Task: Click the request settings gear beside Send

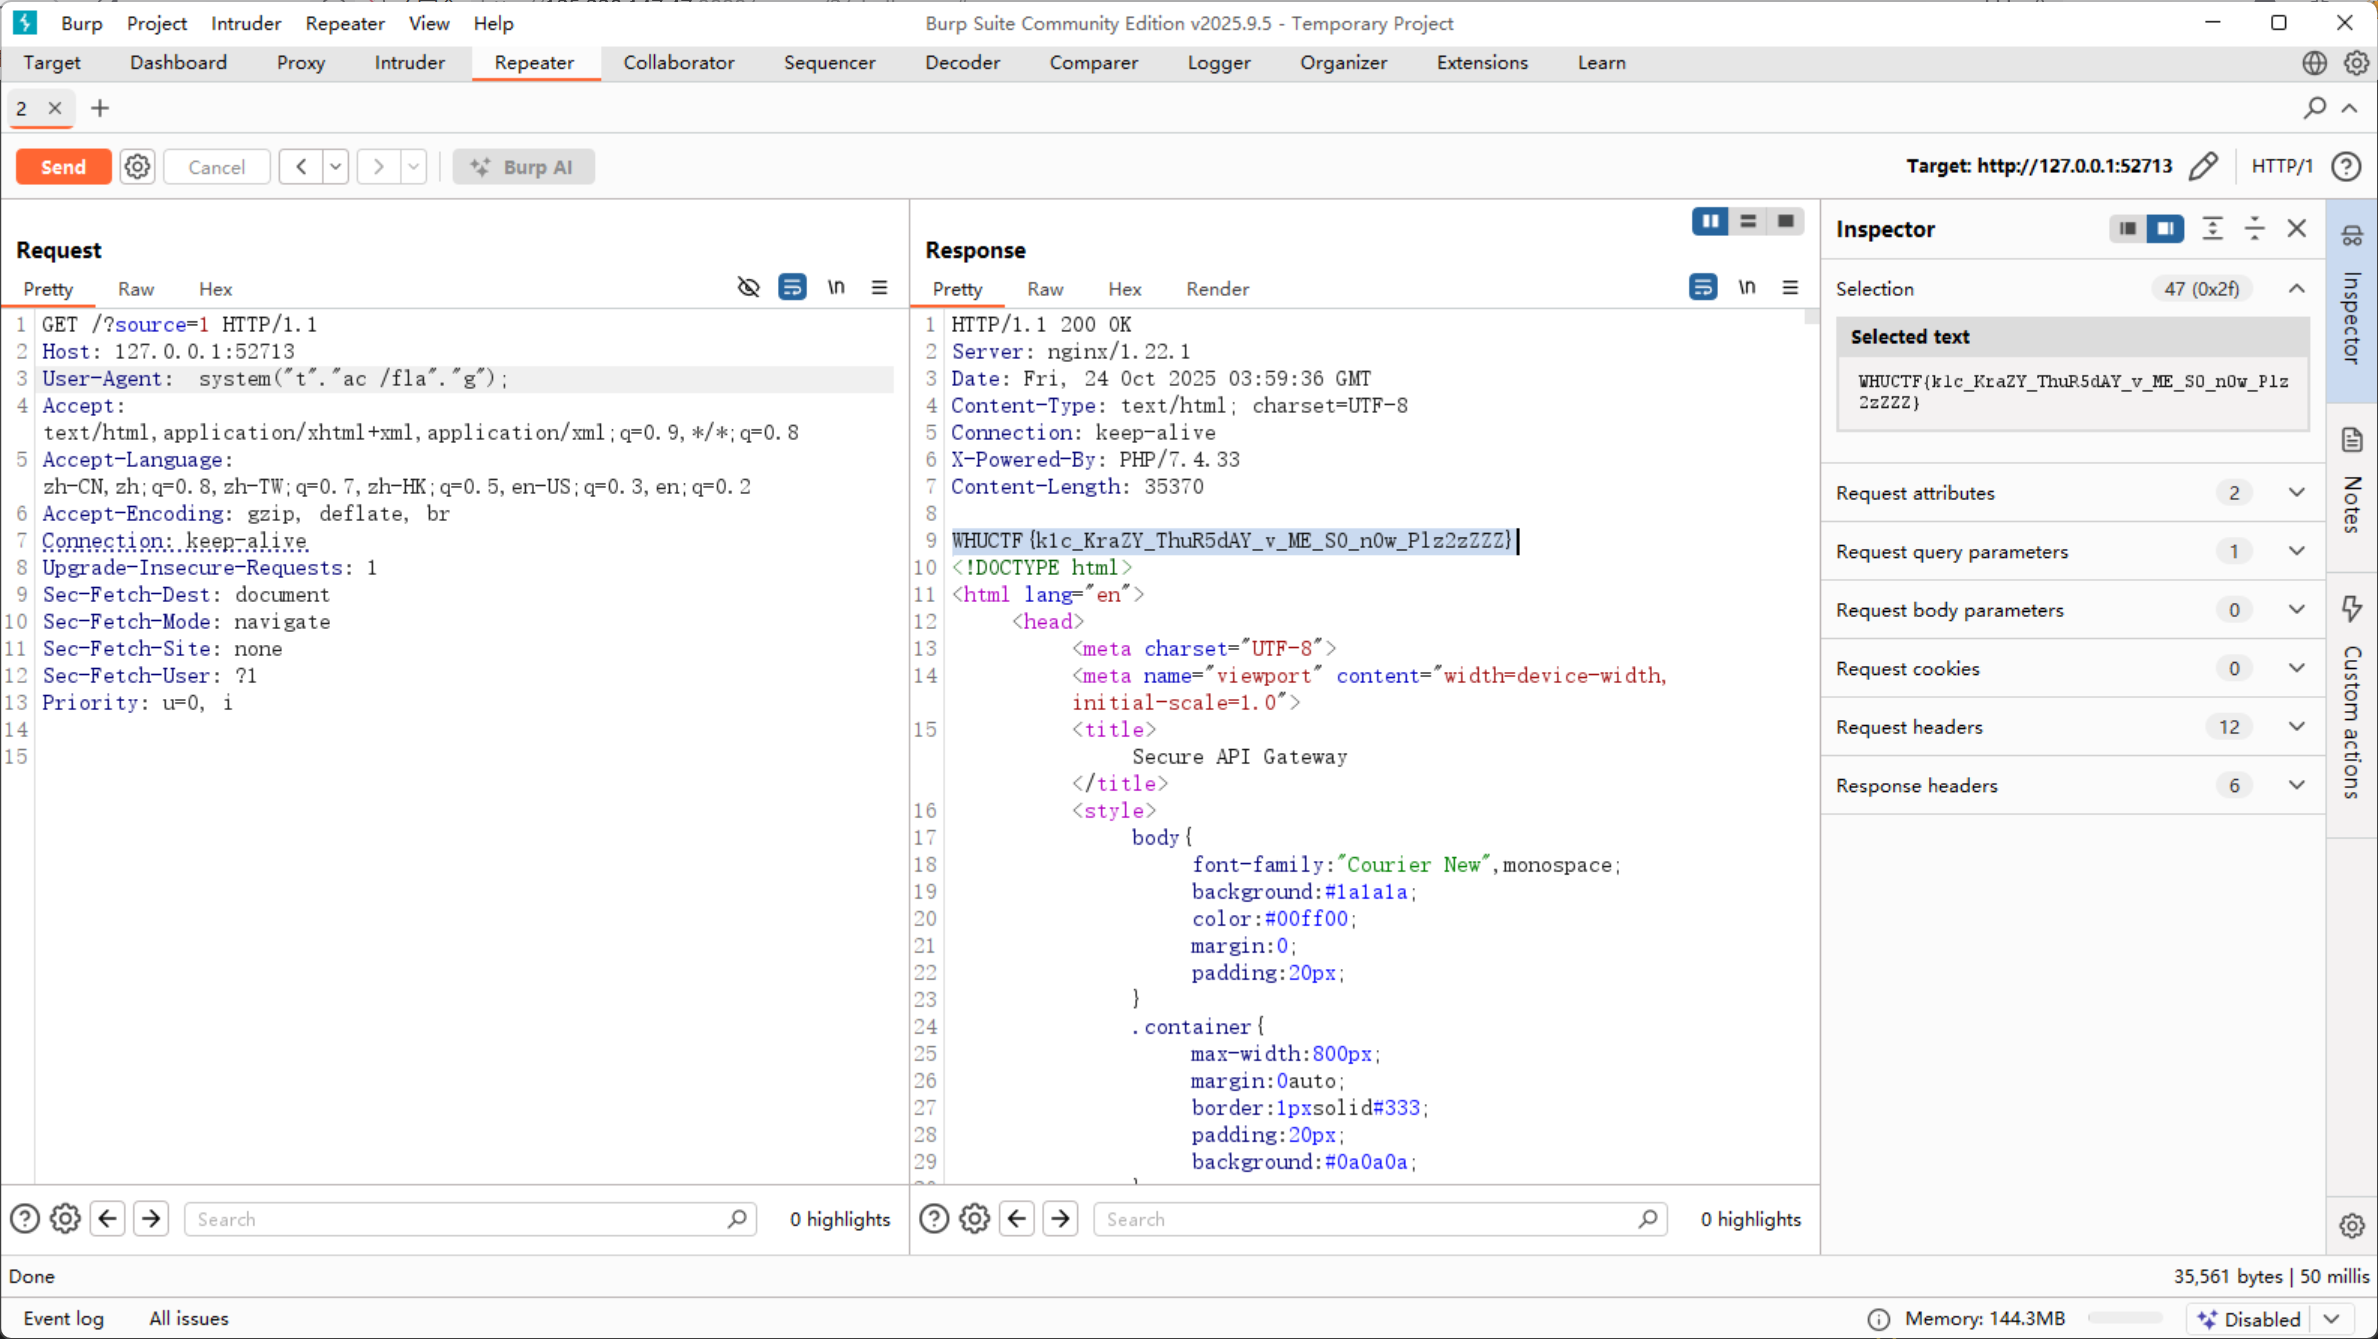Action: click(x=137, y=167)
